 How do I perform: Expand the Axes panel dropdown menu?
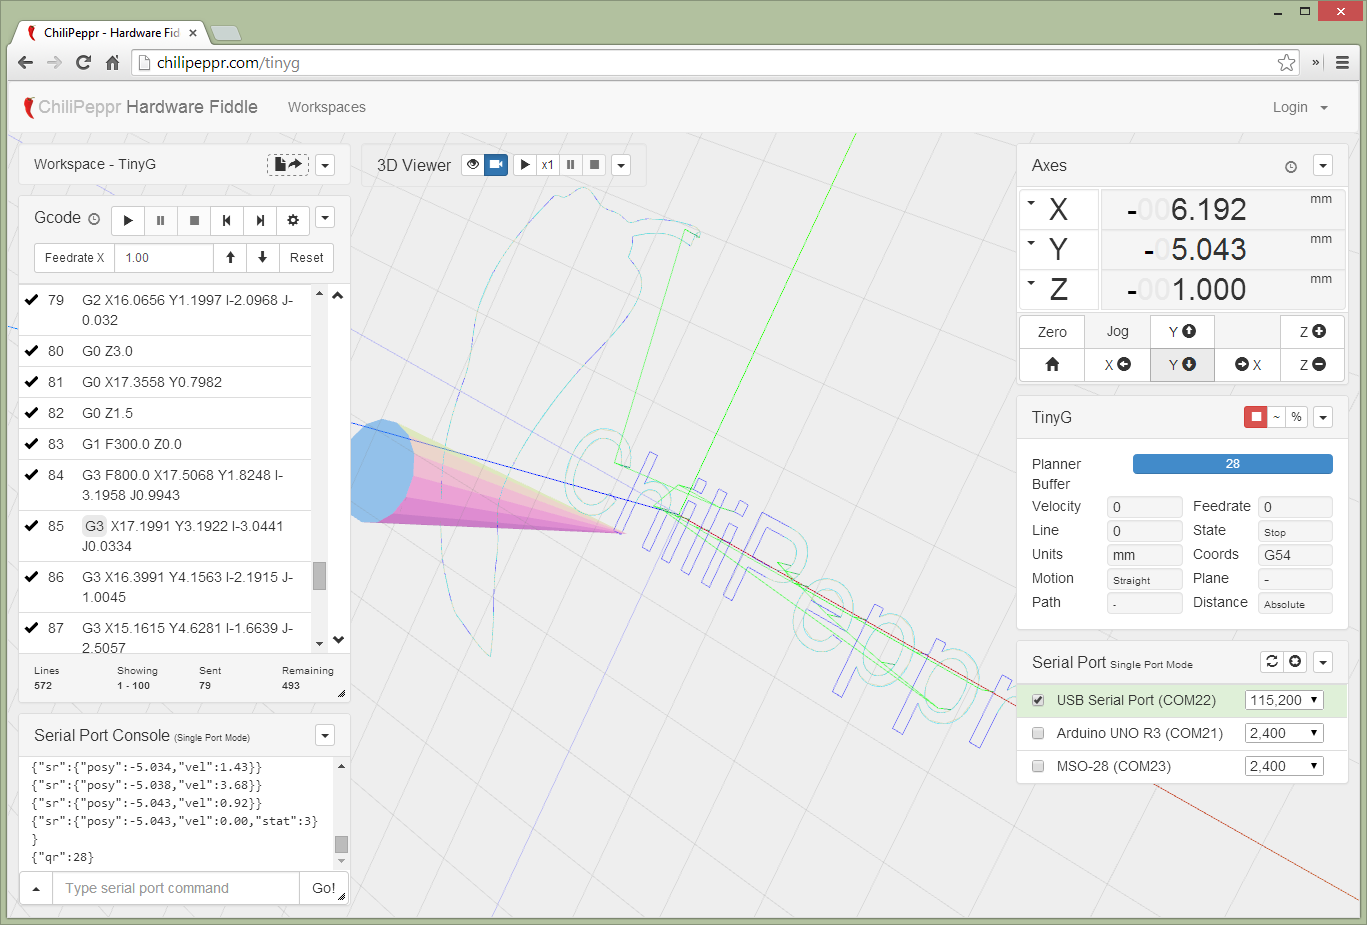tap(1323, 166)
